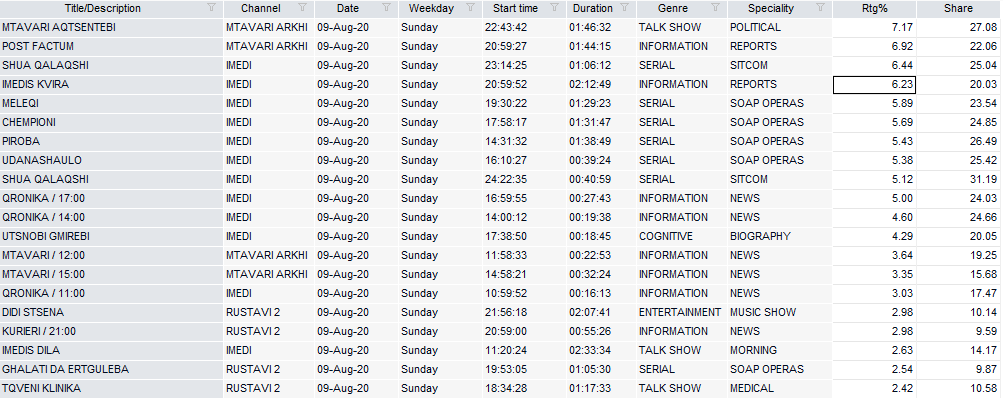This screenshot has width=1003, height=398.
Task: Open filter on Date column
Action: (386, 8)
